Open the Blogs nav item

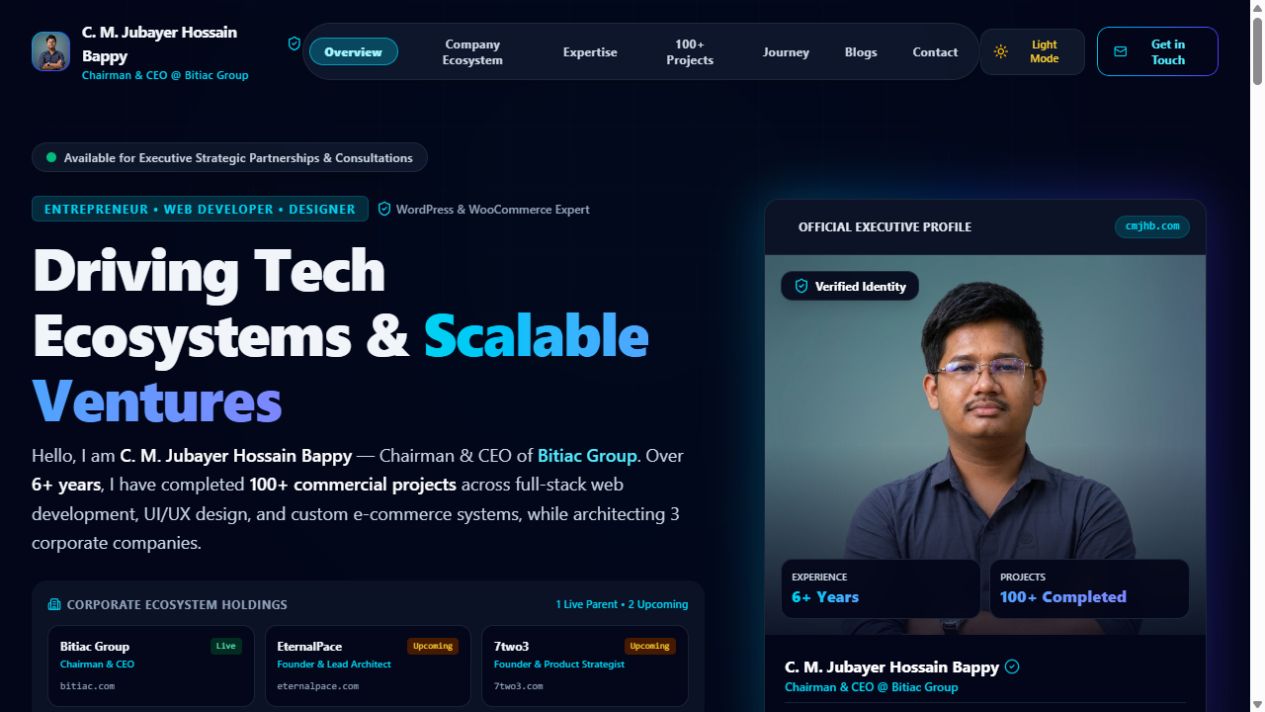pos(861,52)
